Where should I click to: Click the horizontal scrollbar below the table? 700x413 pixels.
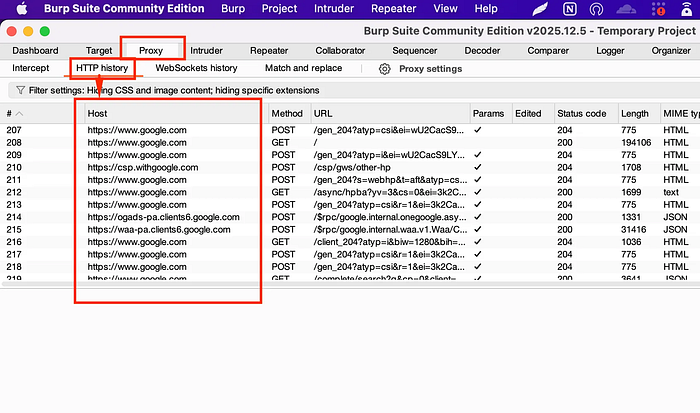click(x=350, y=284)
